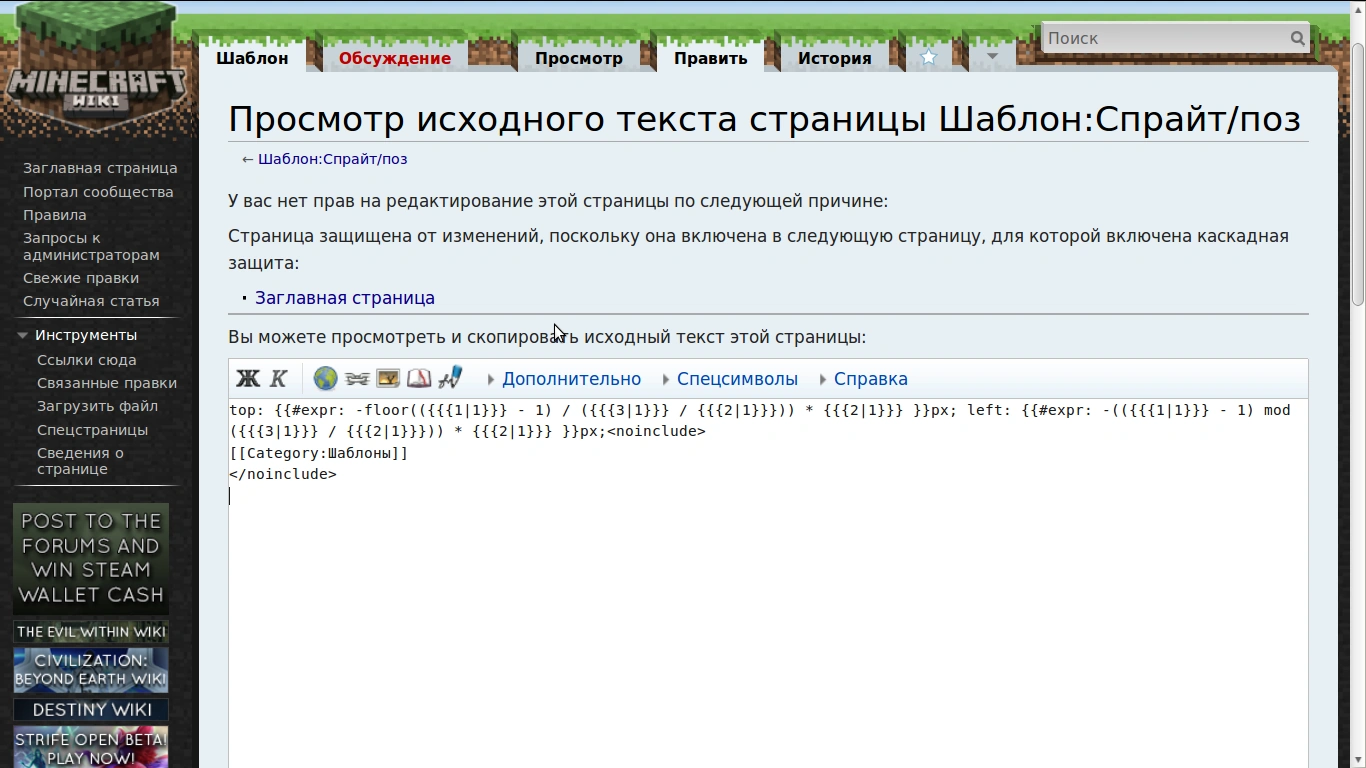The height and width of the screenshot is (768, 1366).
Task: Open the Post to the Forums banner
Action: tap(91, 558)
